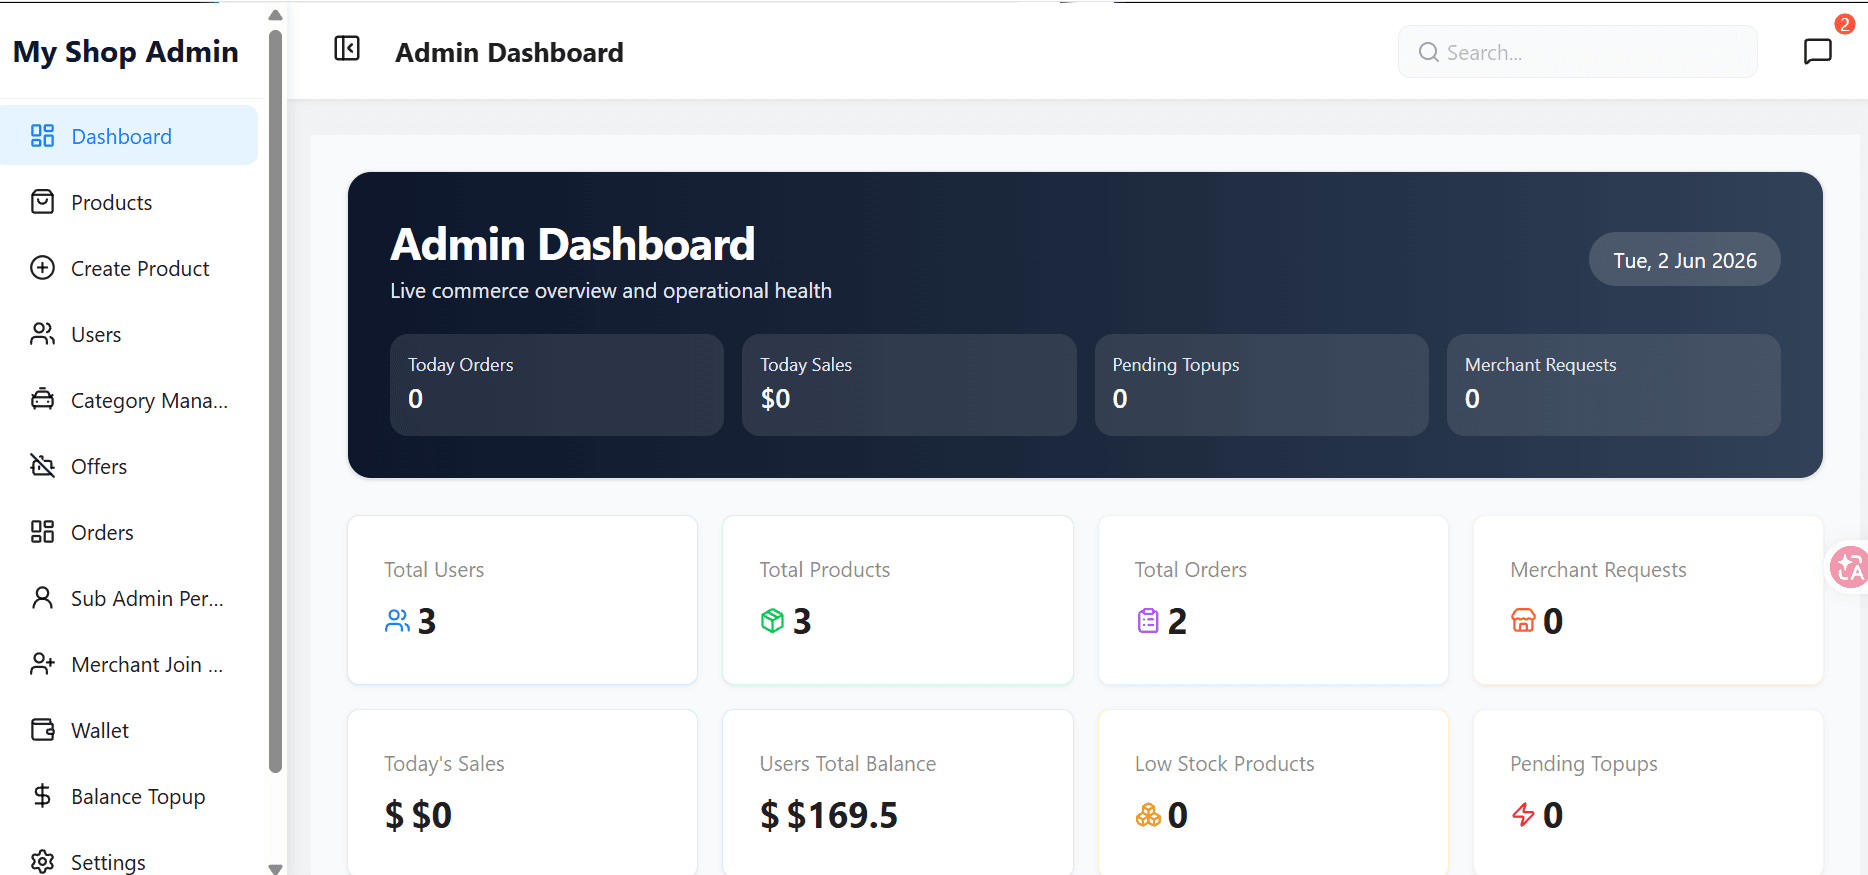Screen dimensions: 1868x875
Task: Click the Total Users label
Action: [x=434, y=570]
